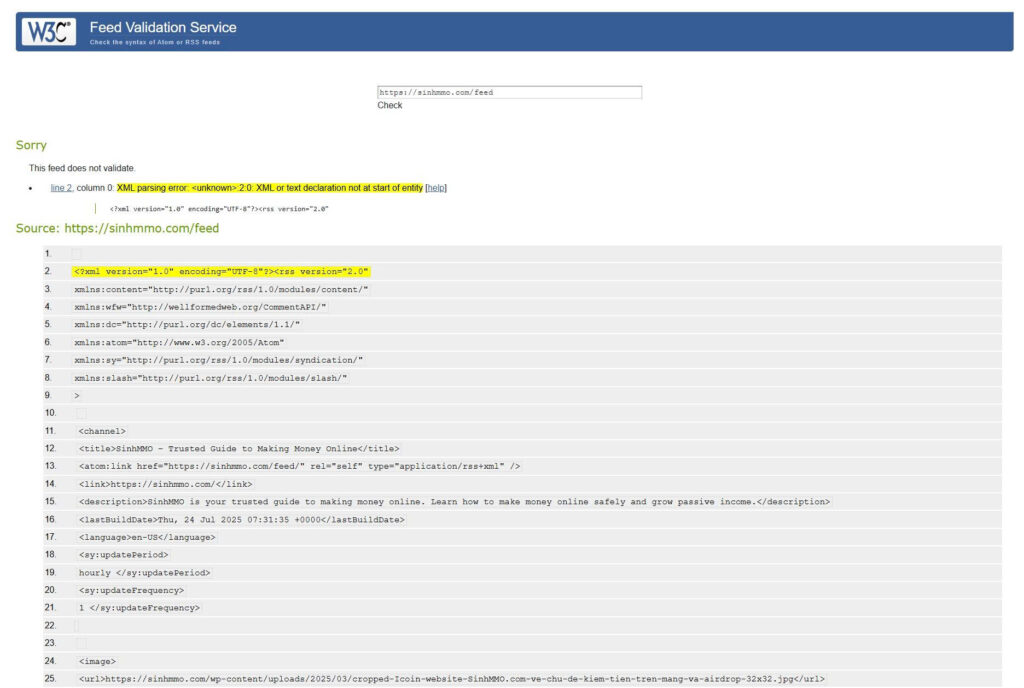Click the error snippet below the error message

click(x=219, y=209)
